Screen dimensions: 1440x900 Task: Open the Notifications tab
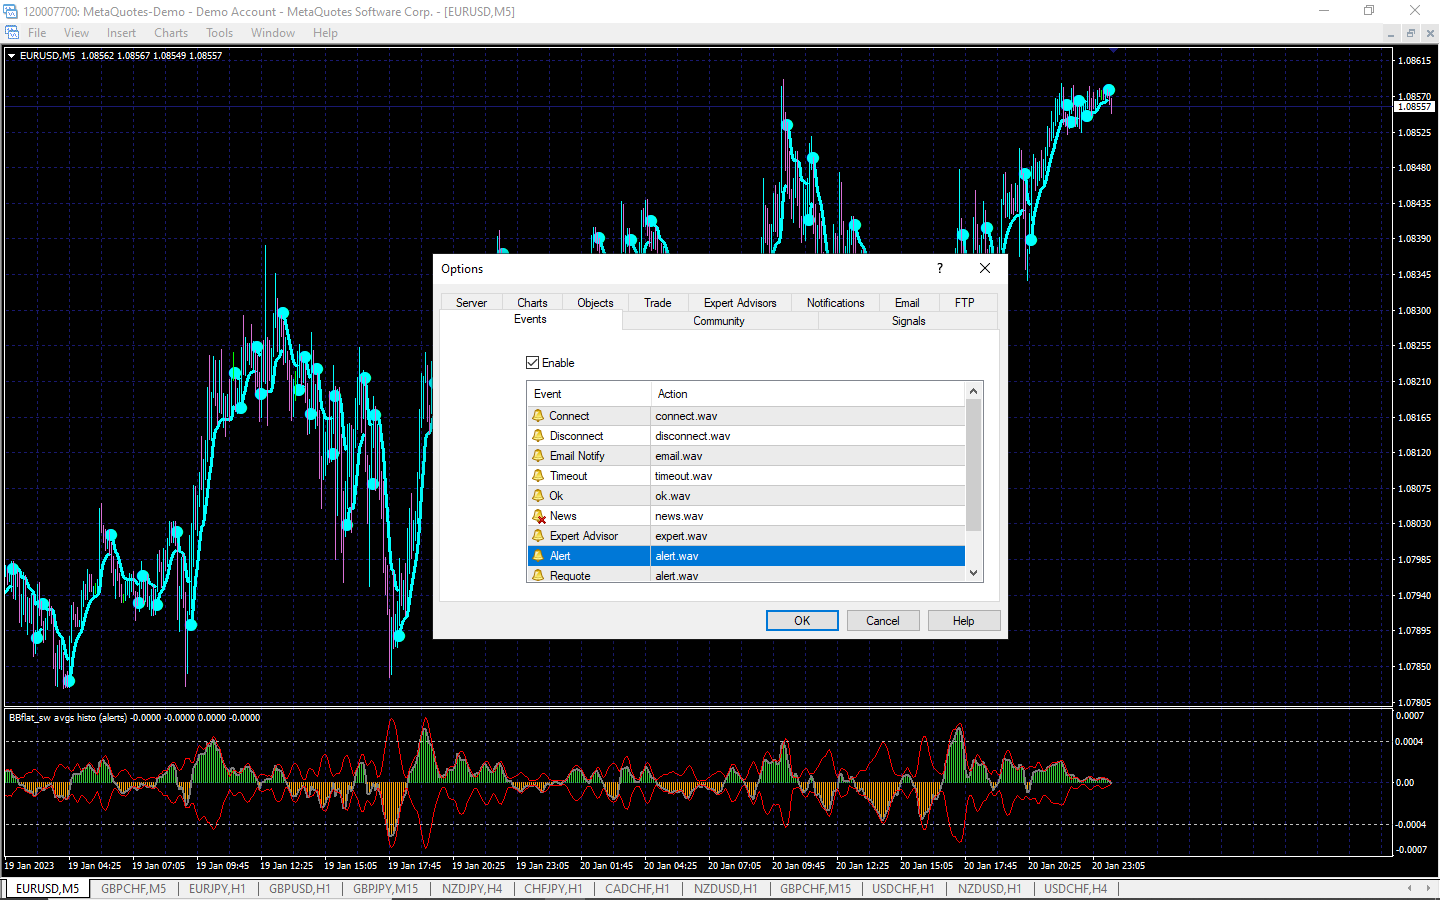835,303
